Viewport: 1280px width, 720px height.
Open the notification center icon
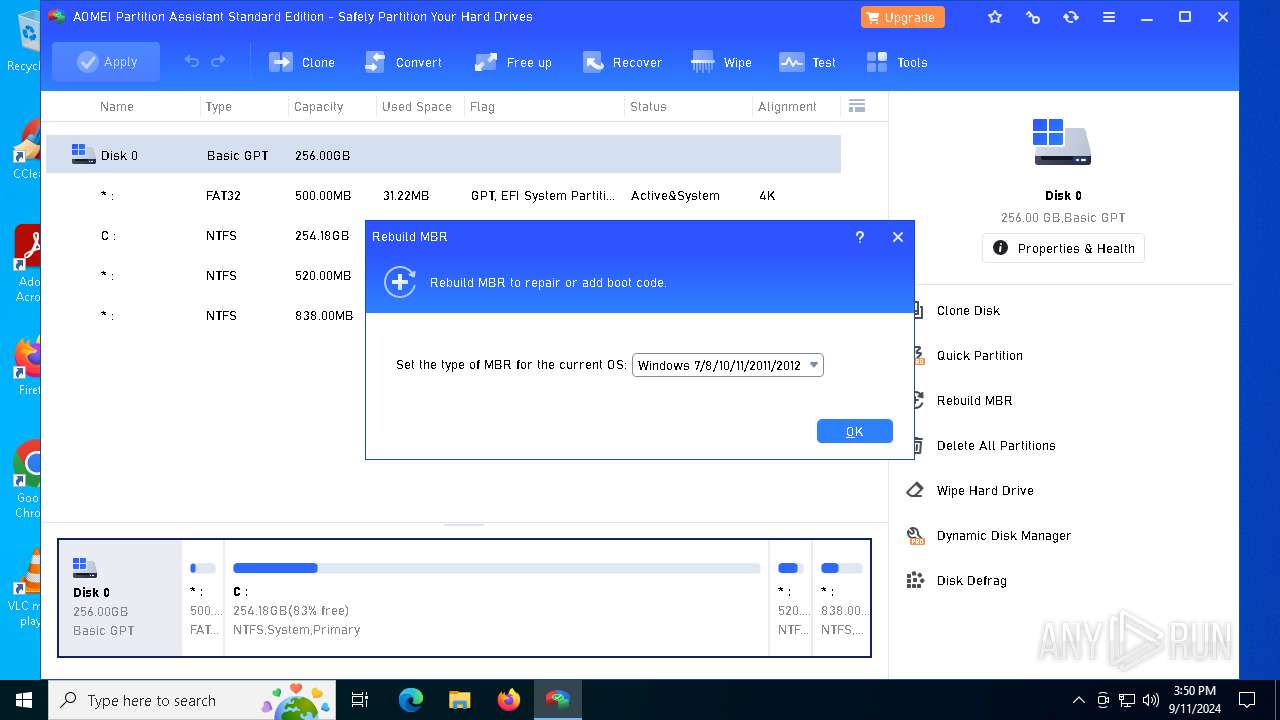[1247, 700]
